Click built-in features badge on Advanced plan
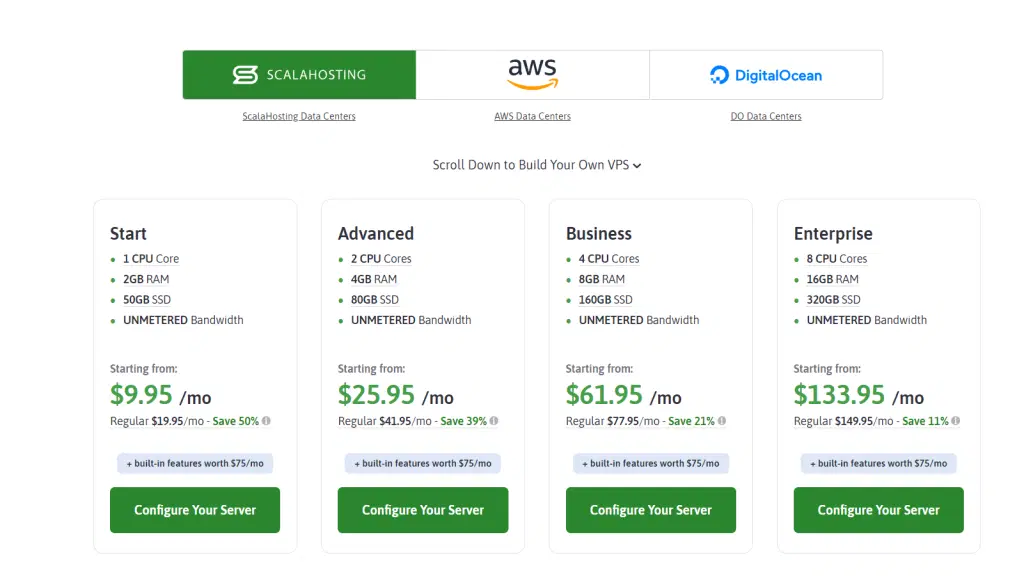Viewport: 1024px width, 583px height. point(423,464)
